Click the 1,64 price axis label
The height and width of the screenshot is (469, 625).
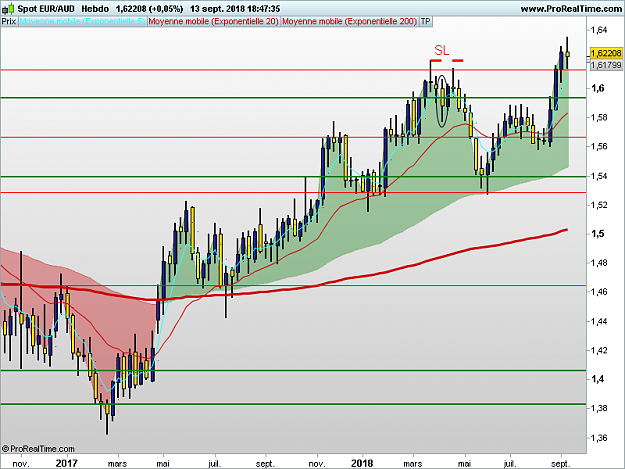(x=599, y=30)
